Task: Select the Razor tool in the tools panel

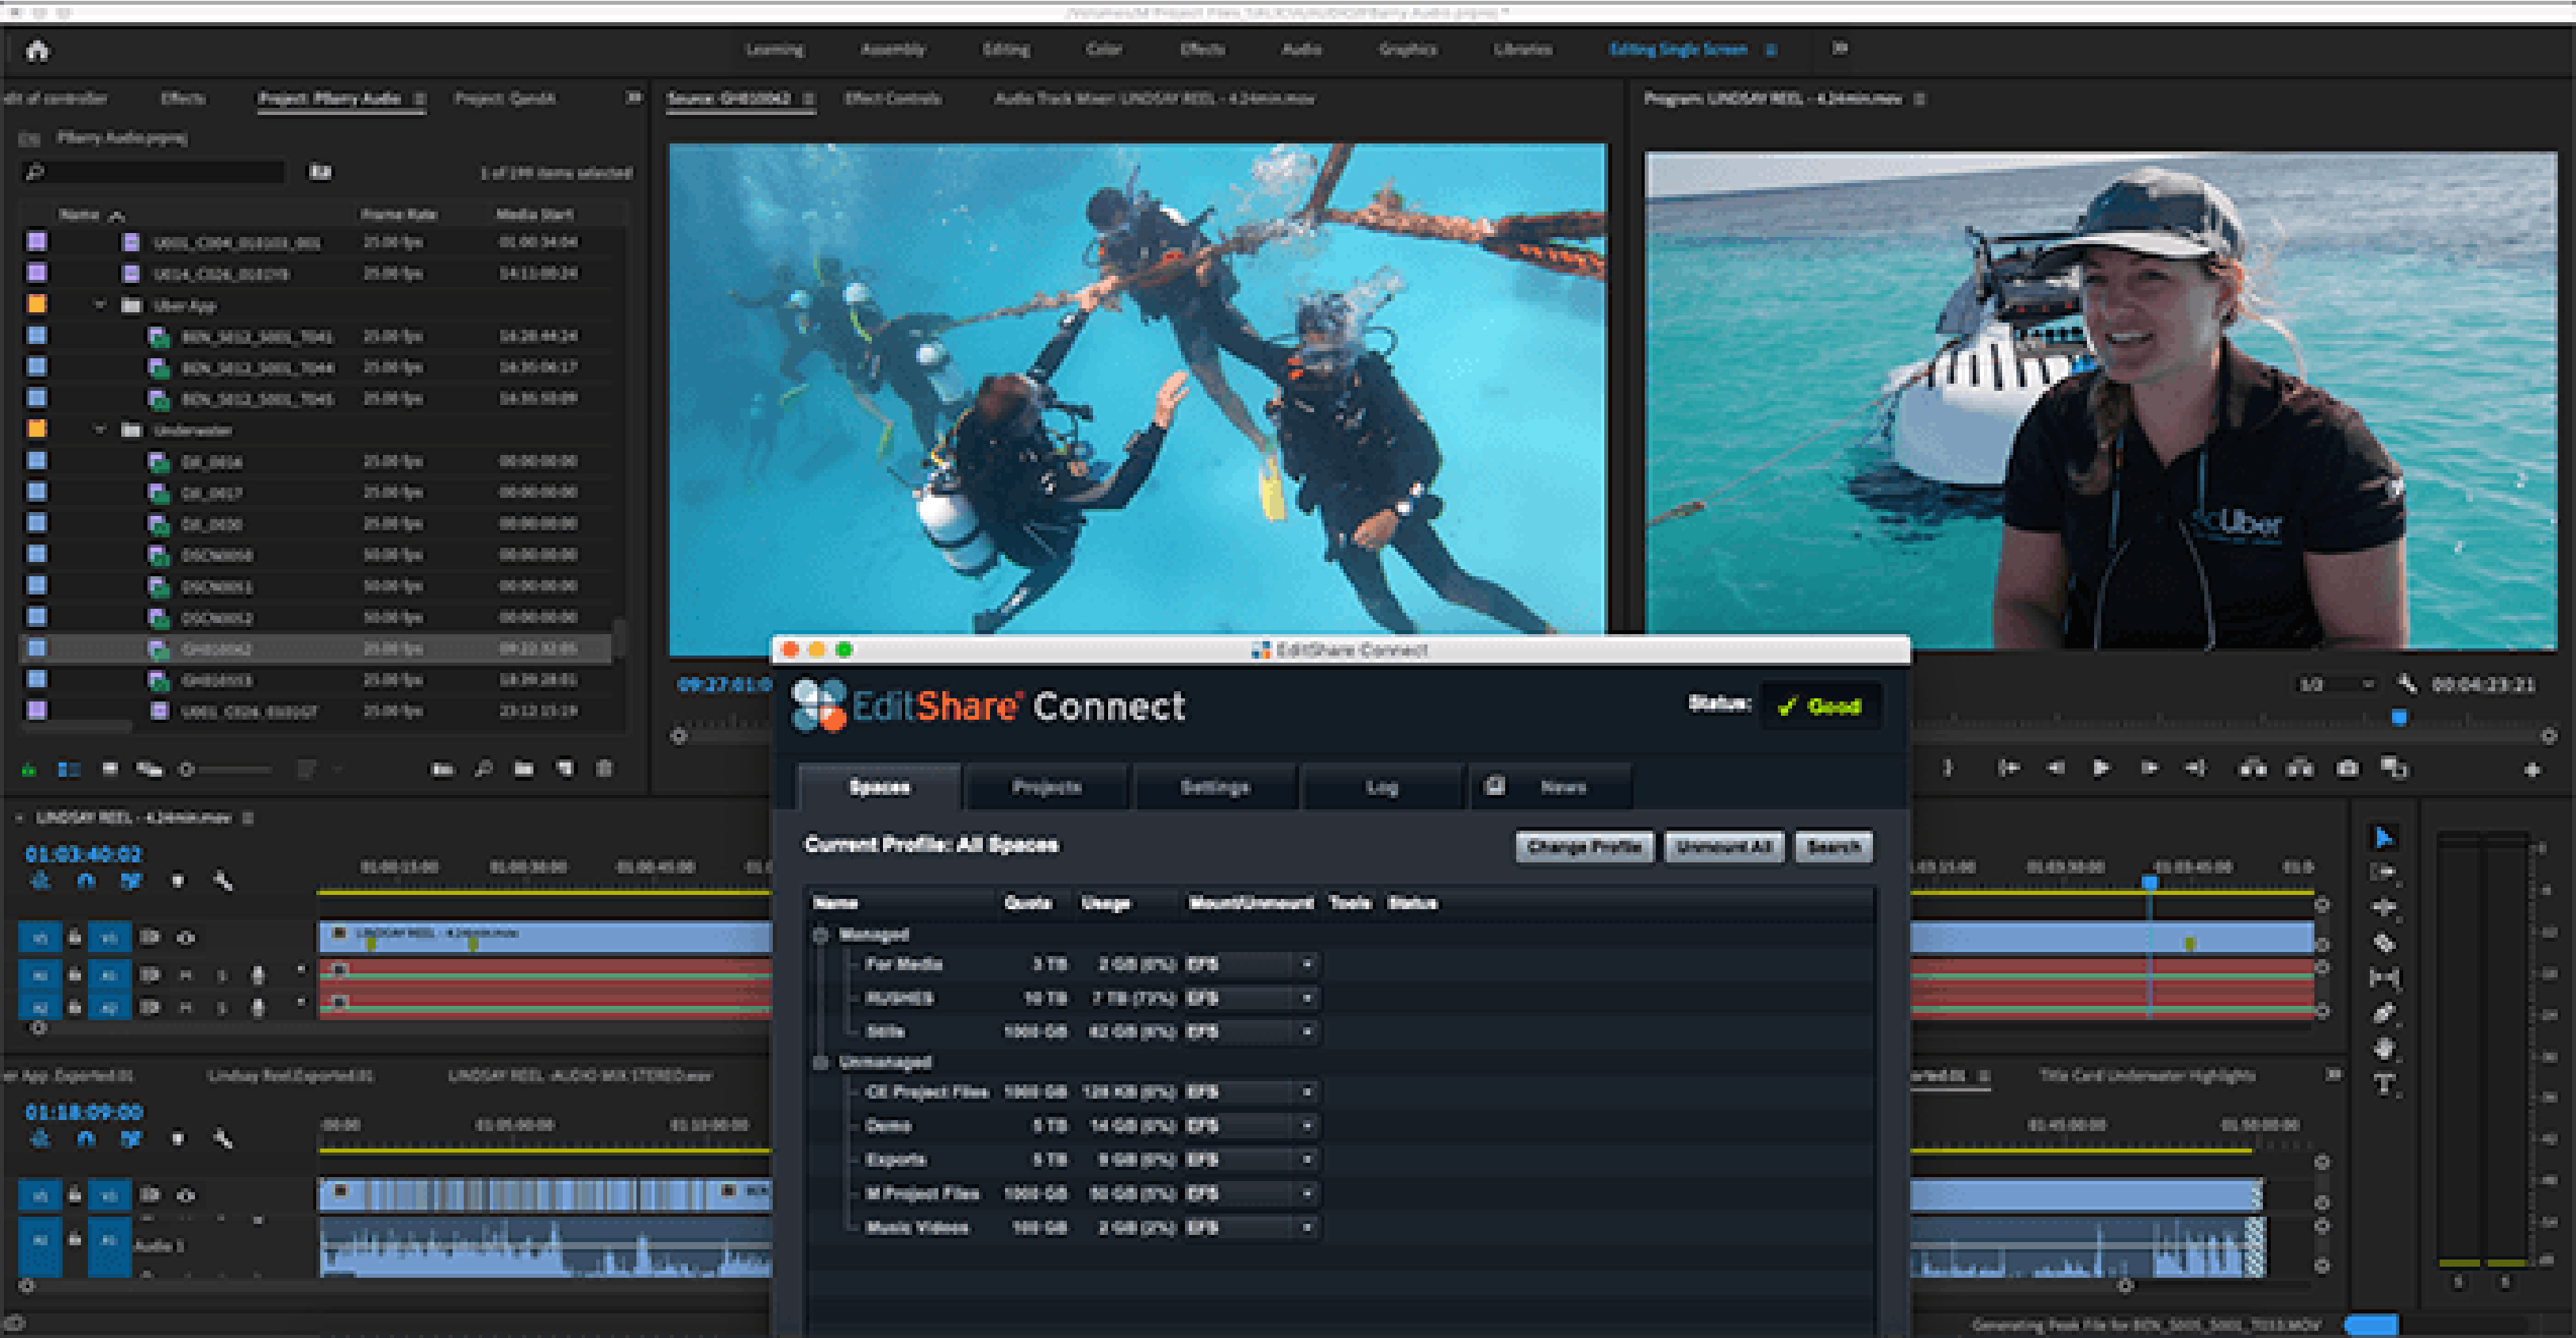Action: 2384,943
